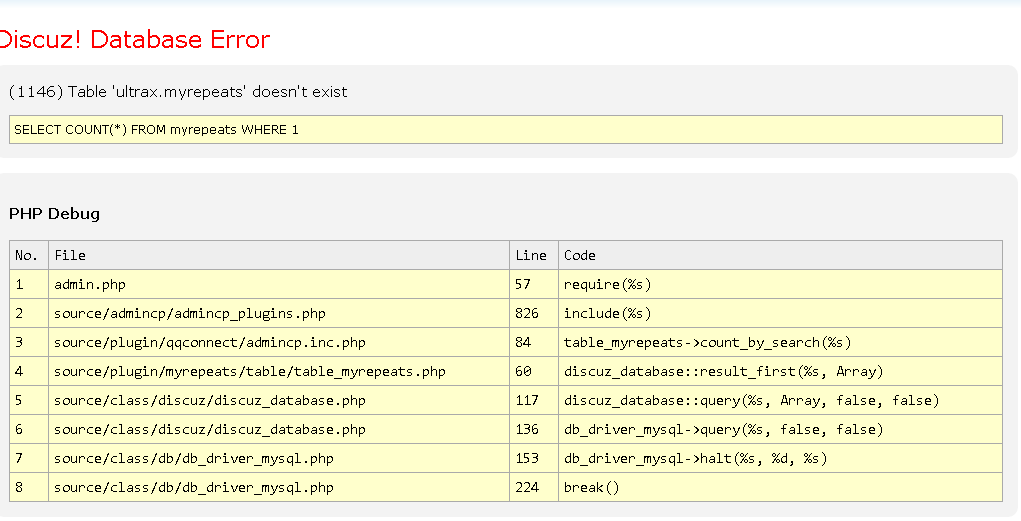Click the Discuz! Database Error heading
The image size is (1021, 521).
134,40
